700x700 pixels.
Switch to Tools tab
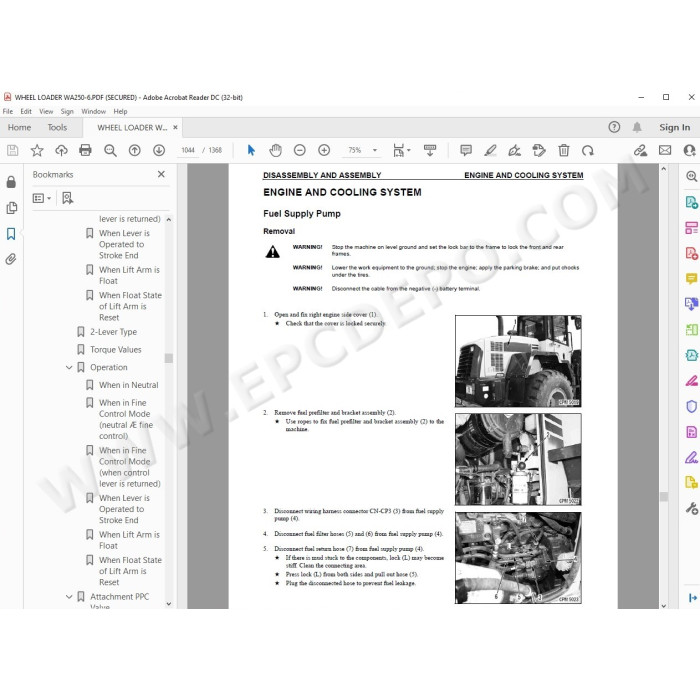pos(57,127)
